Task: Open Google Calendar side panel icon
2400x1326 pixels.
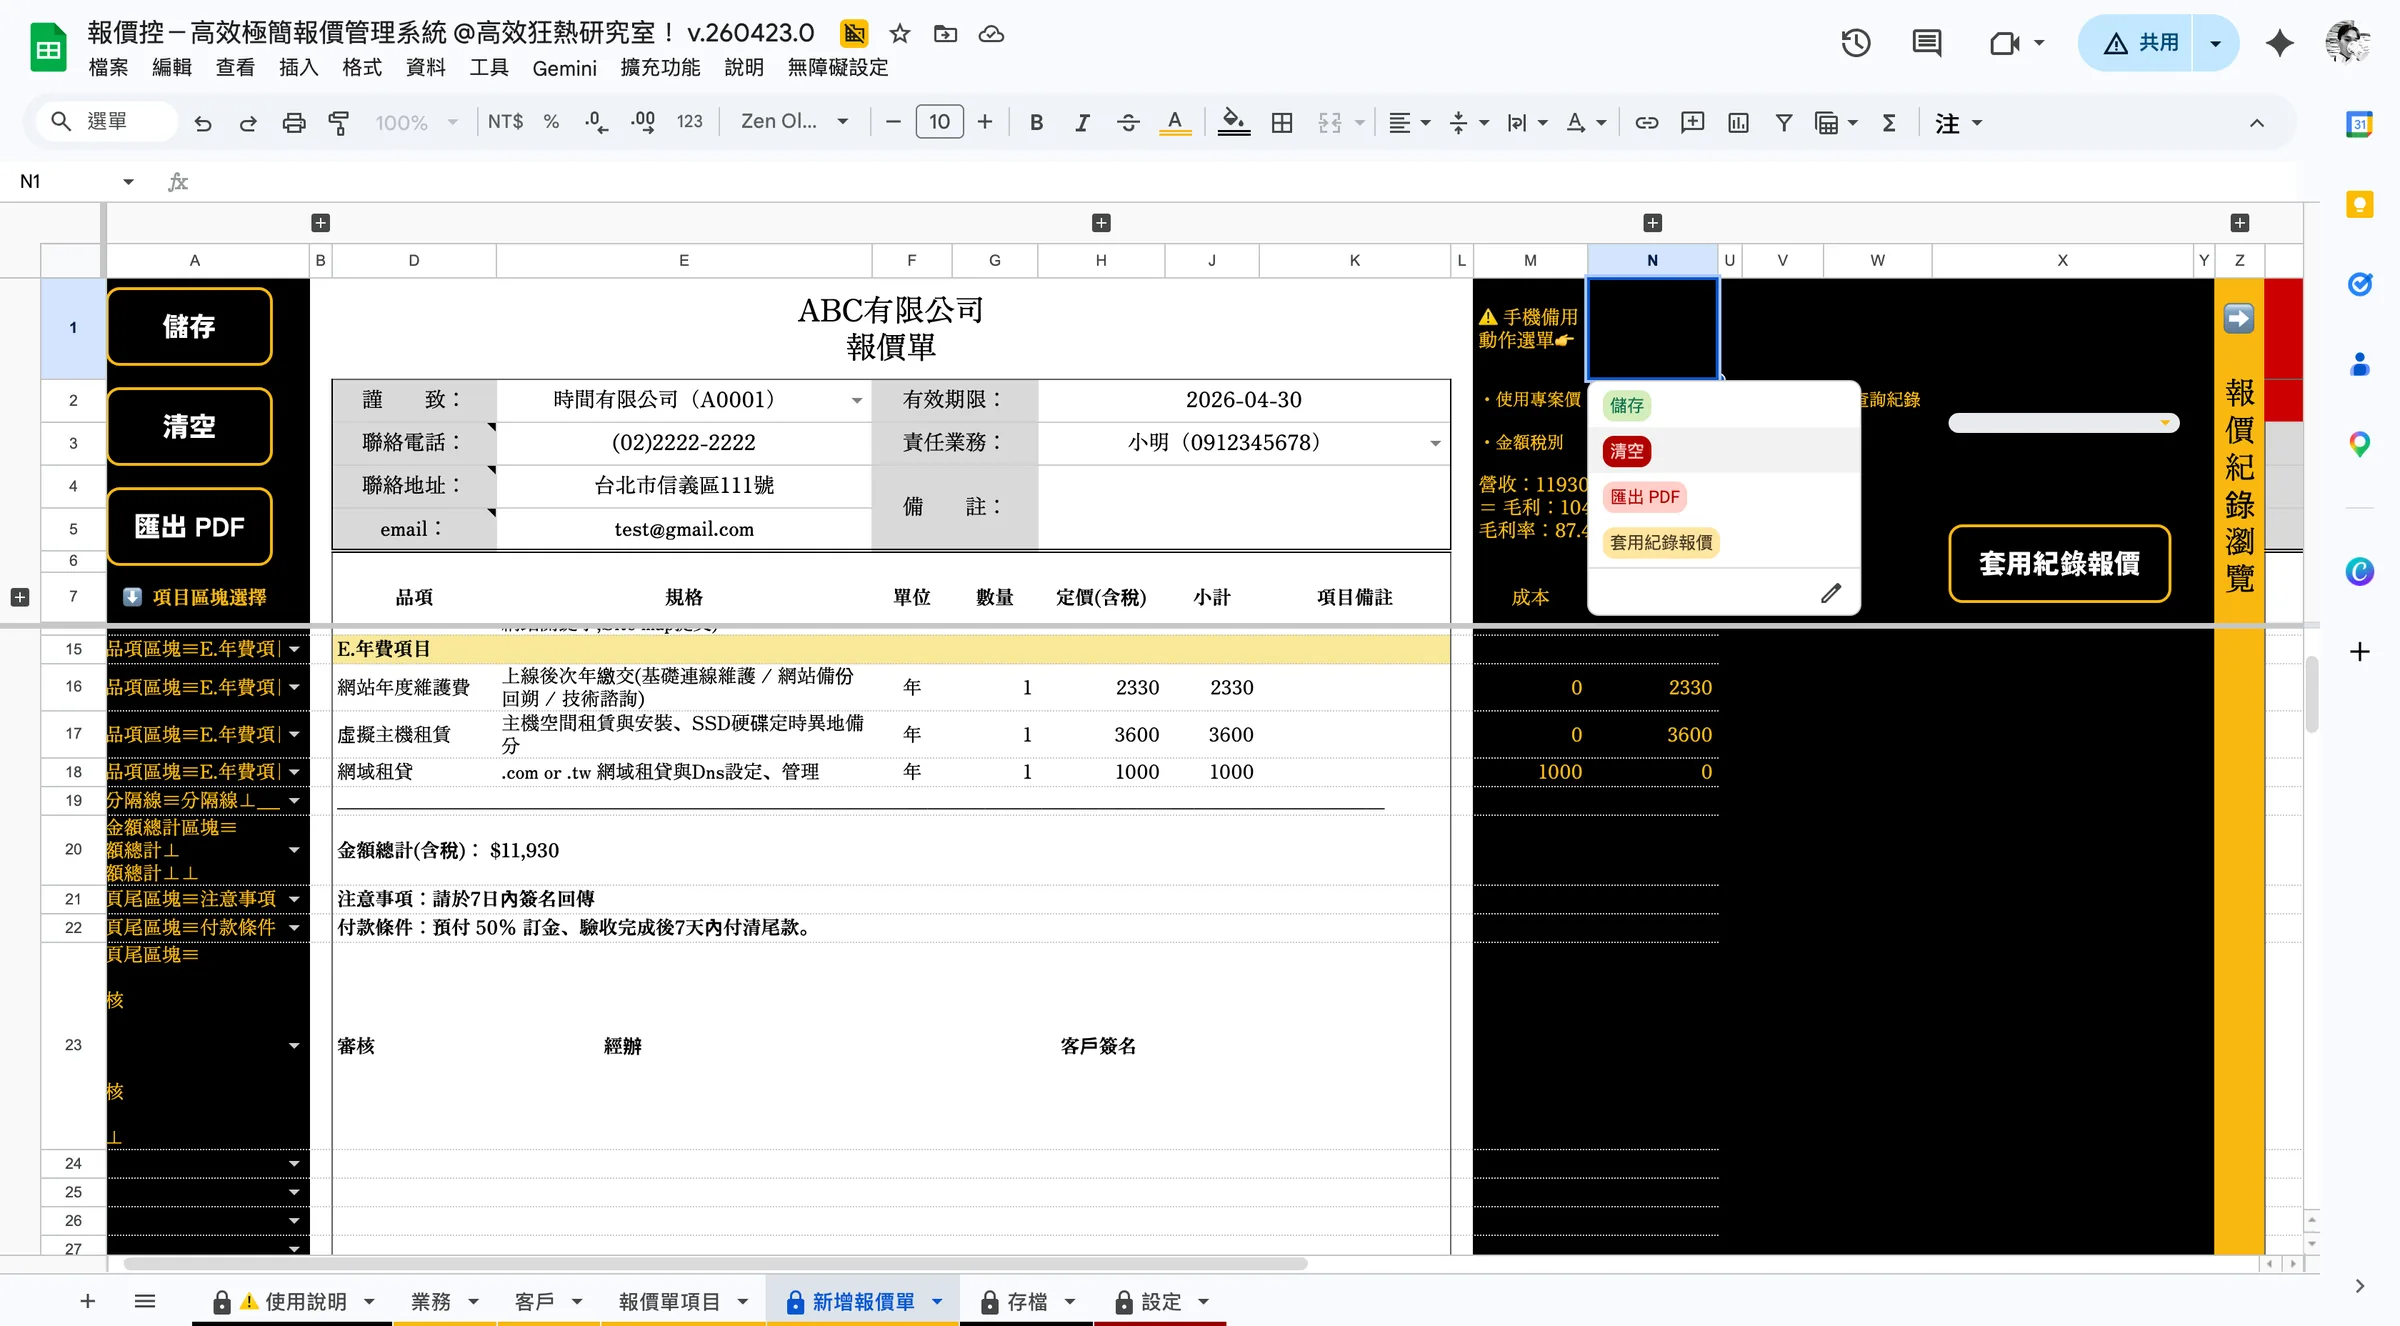Action: pos(2360,124)
